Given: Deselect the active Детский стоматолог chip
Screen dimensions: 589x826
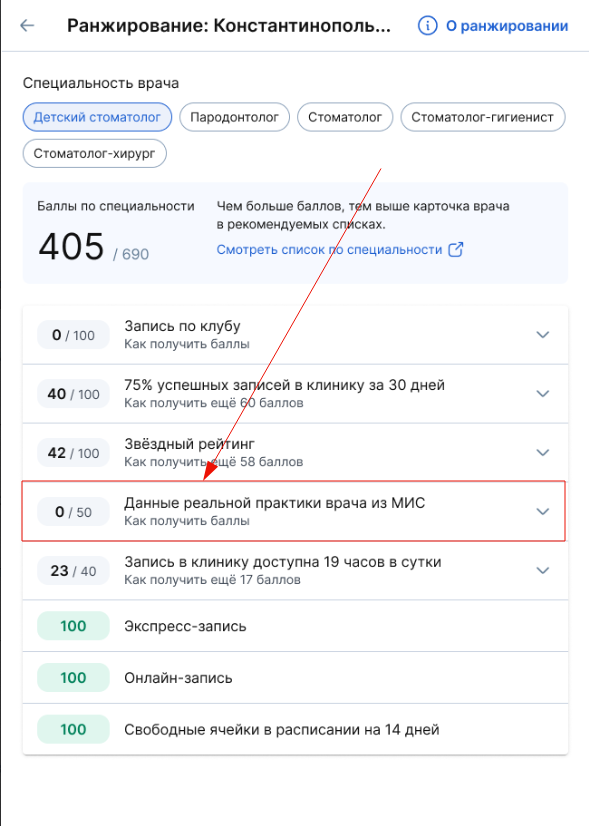Looking at the screenshot, I should [x=97, y=117].
